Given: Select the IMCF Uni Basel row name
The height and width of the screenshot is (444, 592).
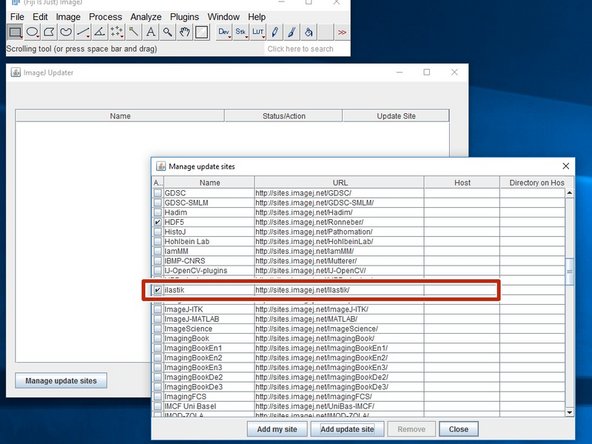Looking at the screenshot, I should coord(190,406).
